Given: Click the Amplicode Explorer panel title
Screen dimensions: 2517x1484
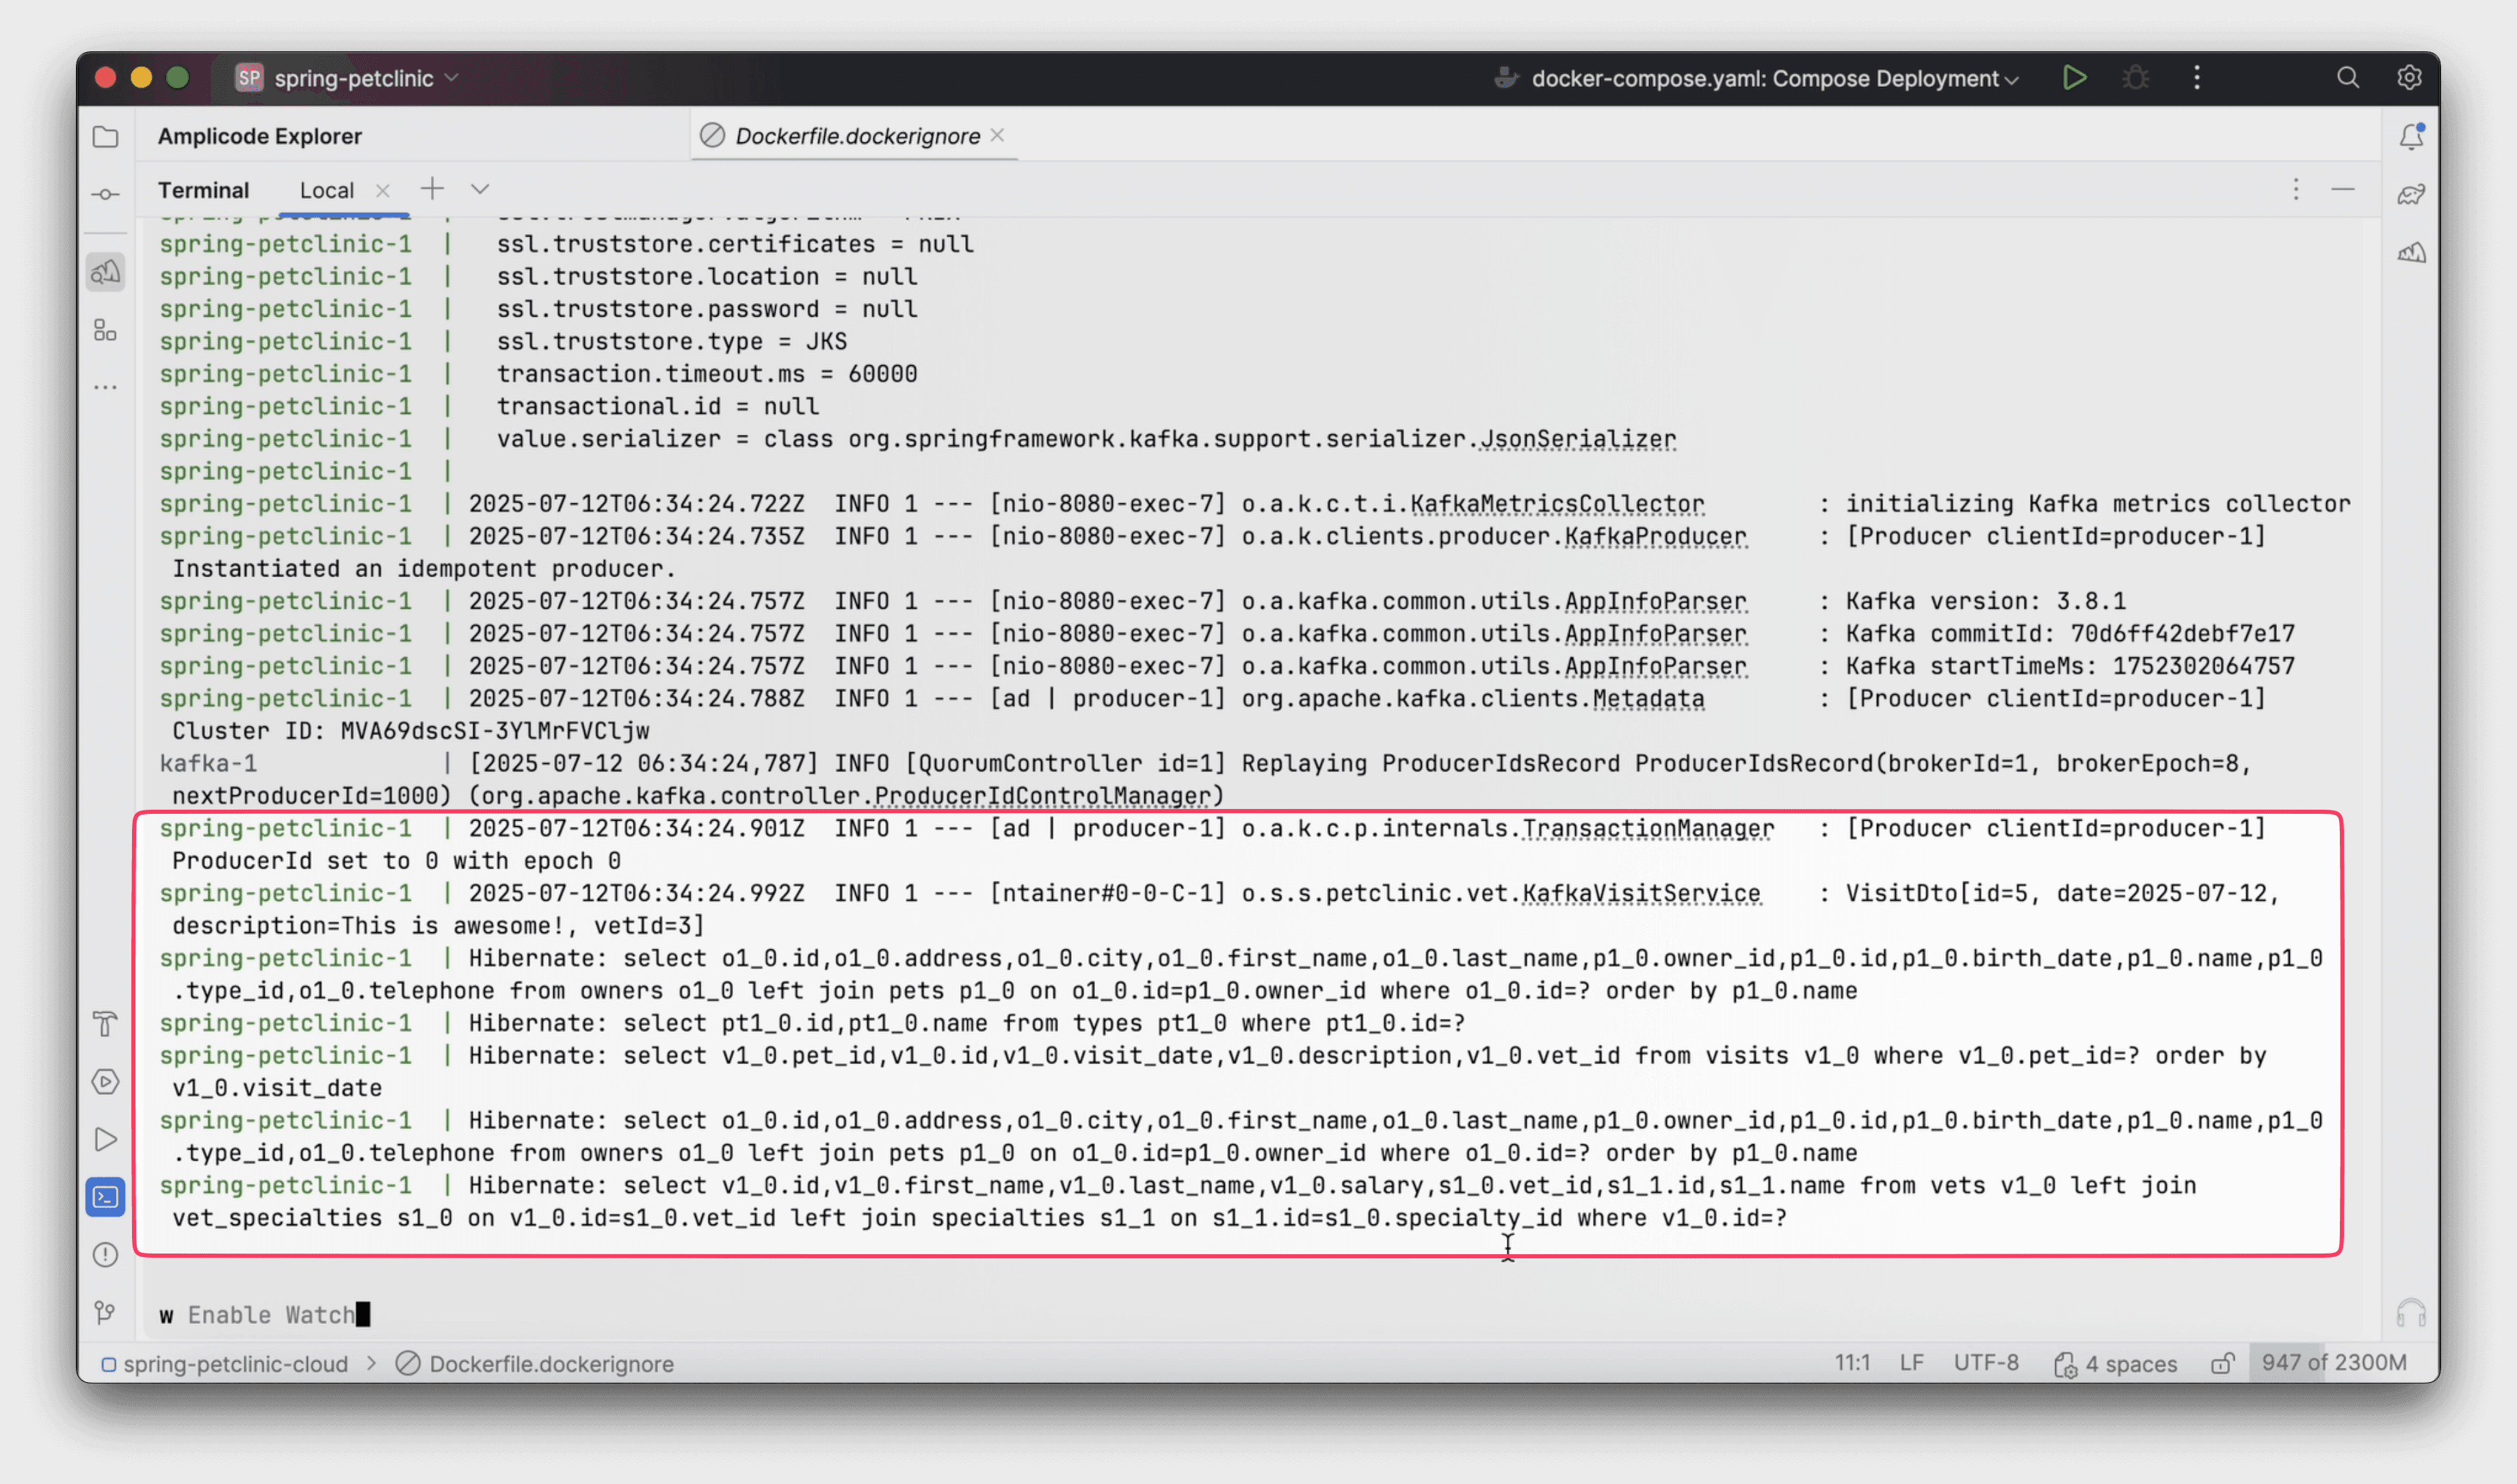Looking at the screenshot, I should 259,136.
